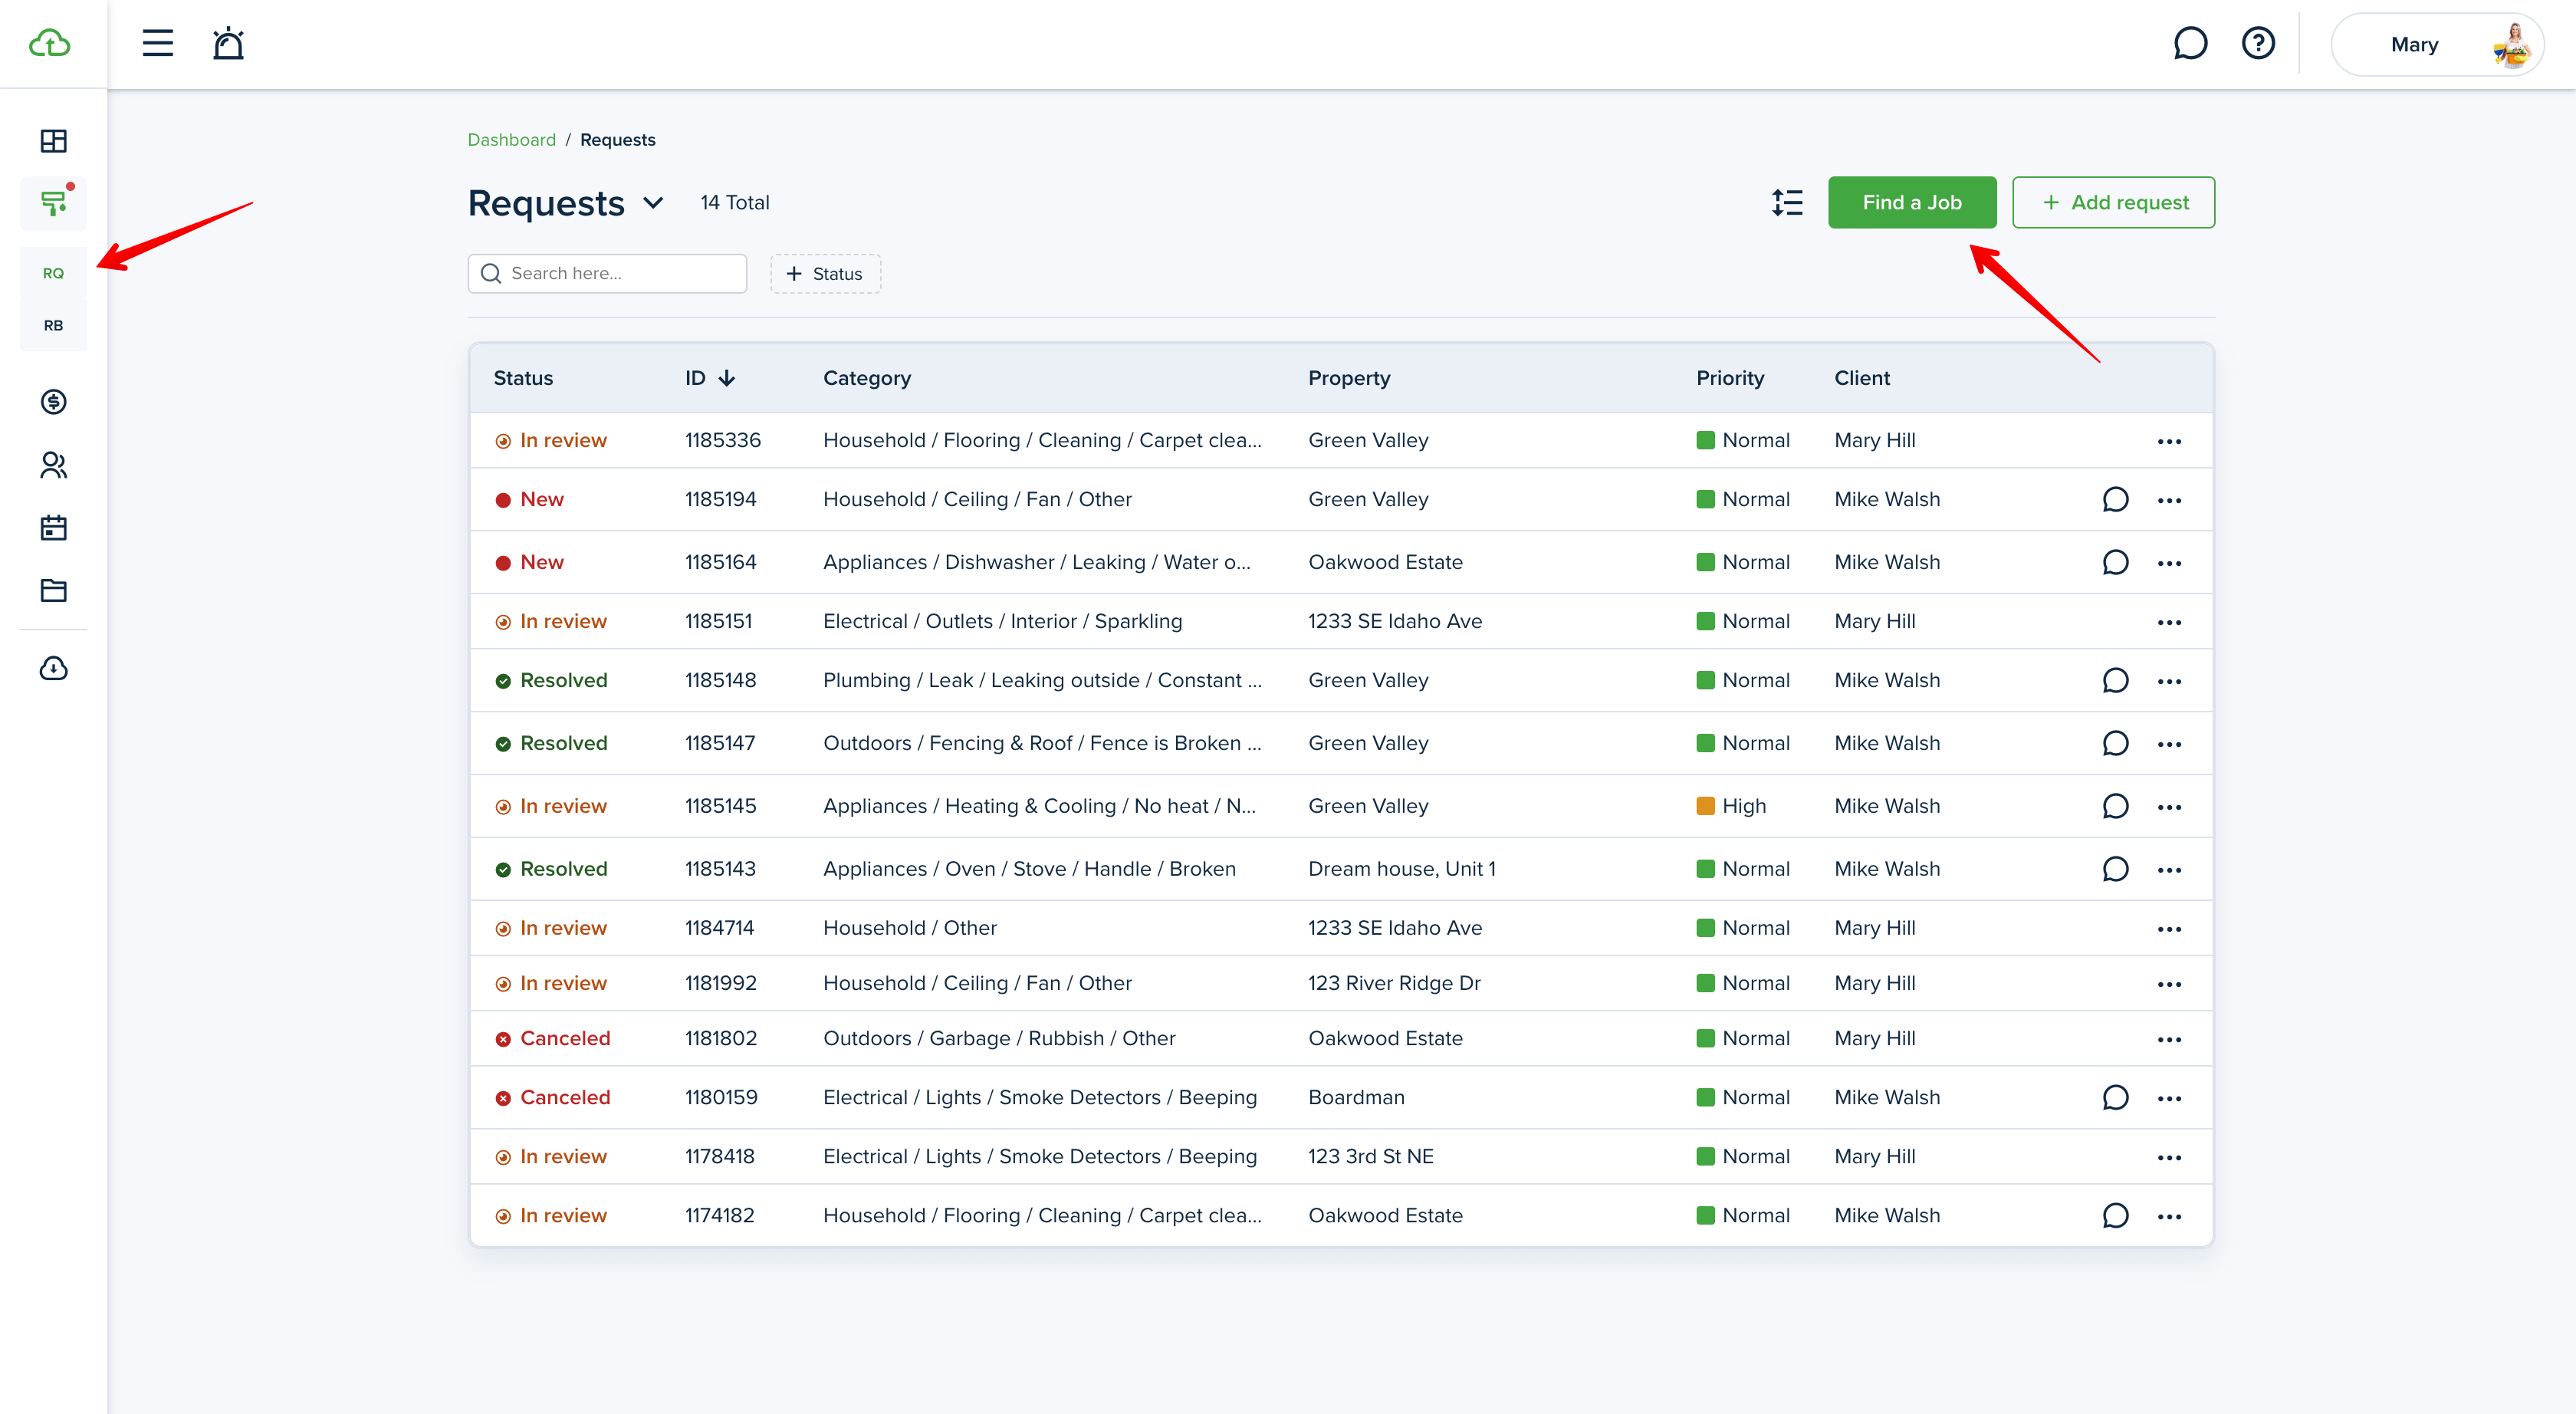Select the RQ sidebar submenu item
The image size is (2576, 1414).
click(x=53, y=273)
